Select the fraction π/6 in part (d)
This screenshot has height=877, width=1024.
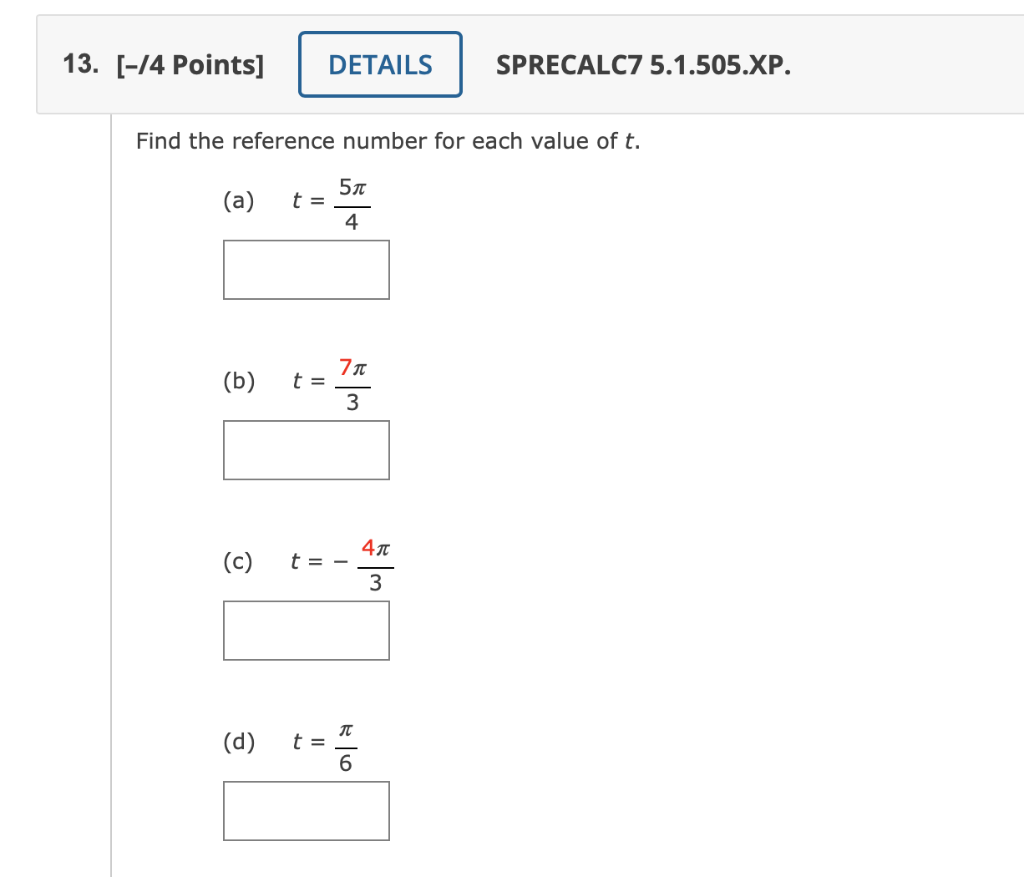point(347,742)
